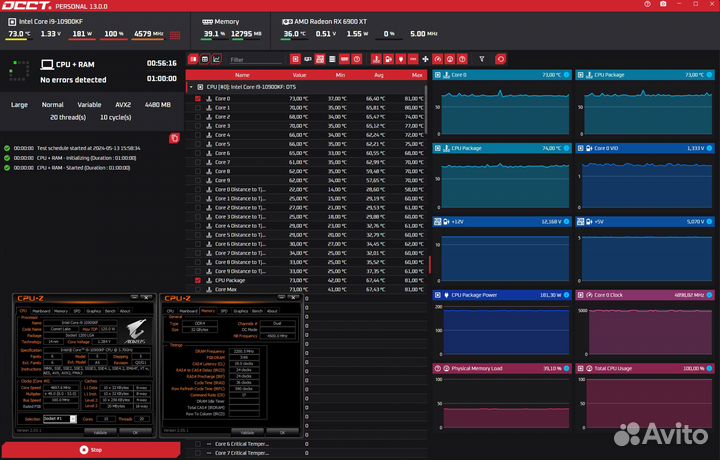
Task: Click the filter funnel icon in the toolbar
Action: [x=481, y=59]
